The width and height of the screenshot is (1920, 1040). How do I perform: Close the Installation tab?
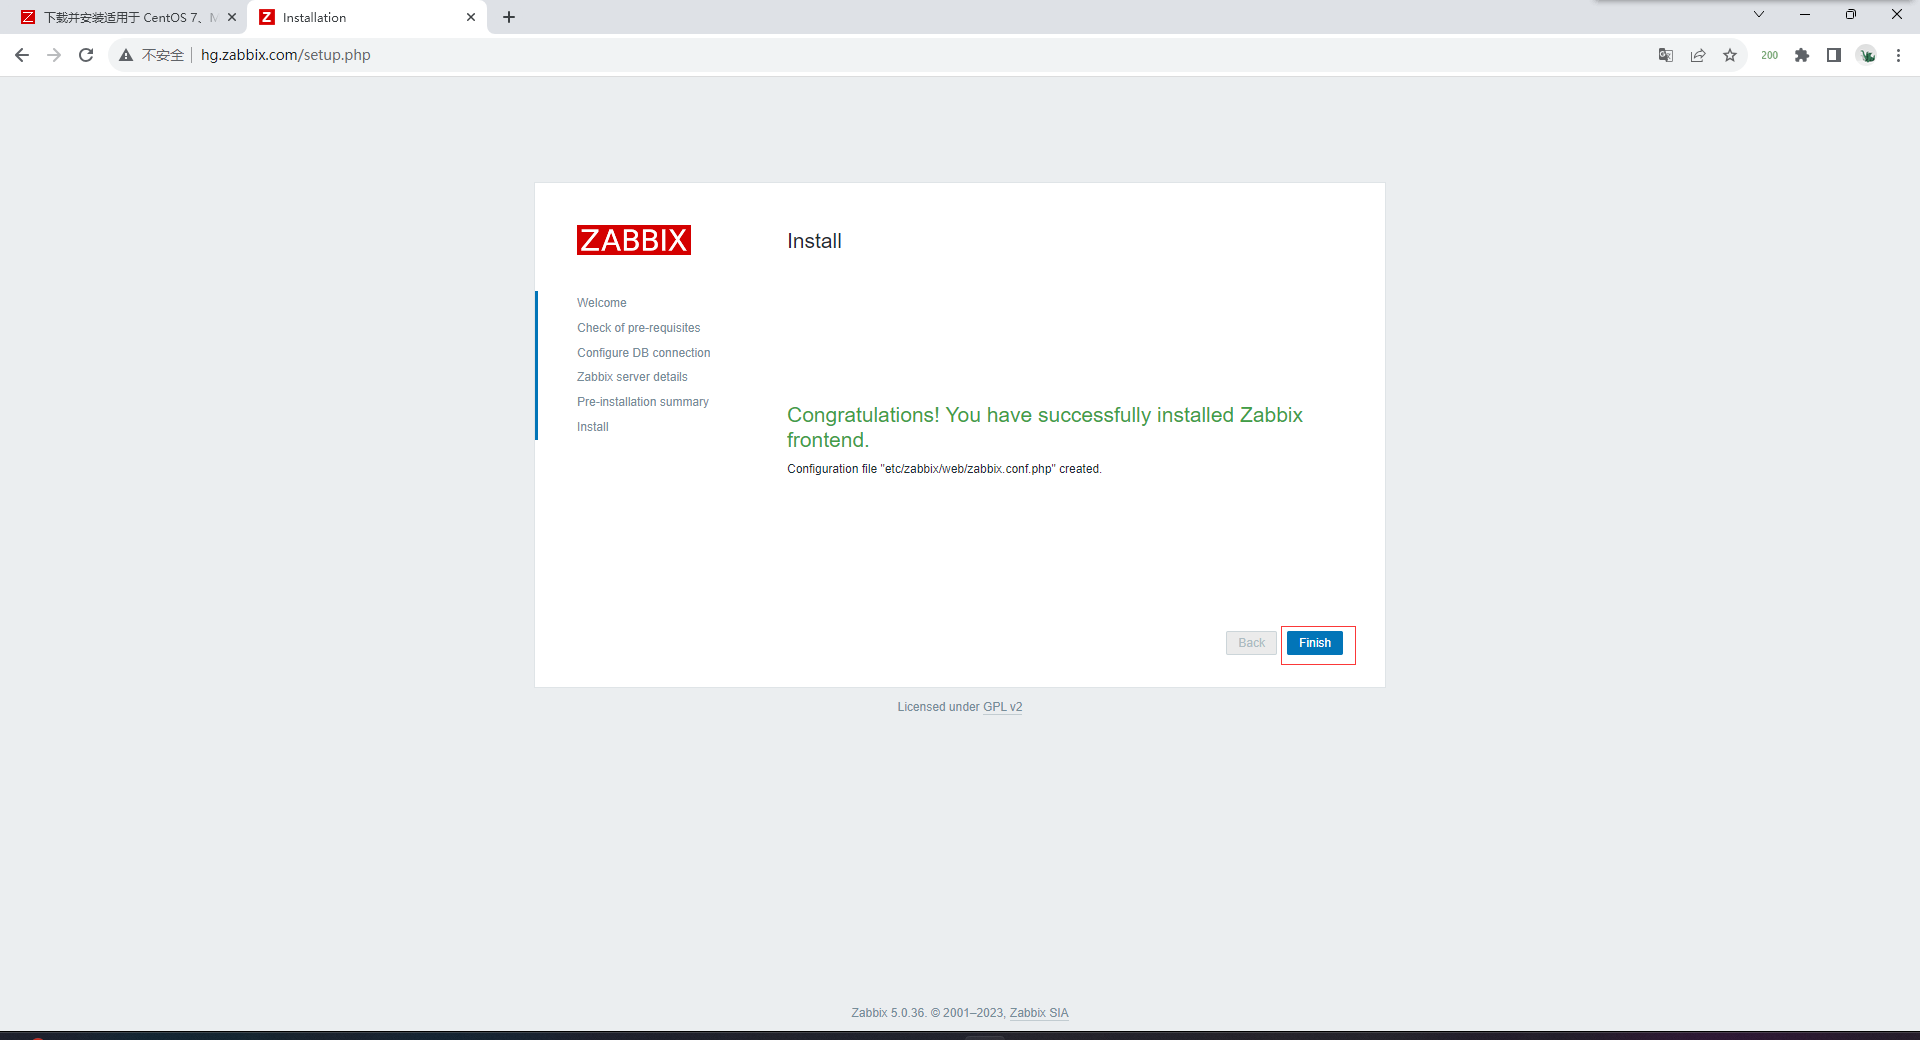tap(471, 17)
